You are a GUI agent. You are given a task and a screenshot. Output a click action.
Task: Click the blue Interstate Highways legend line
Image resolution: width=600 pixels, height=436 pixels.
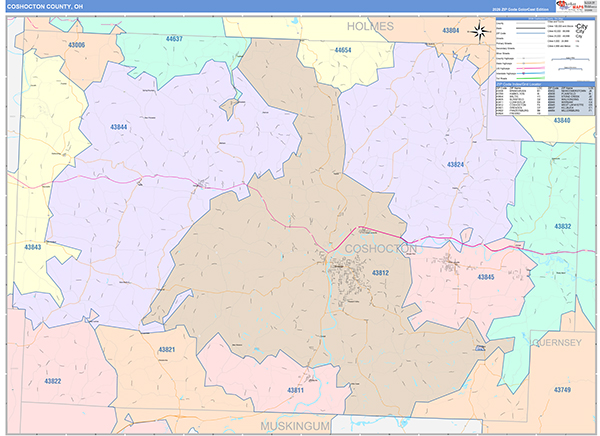[530, 73]
